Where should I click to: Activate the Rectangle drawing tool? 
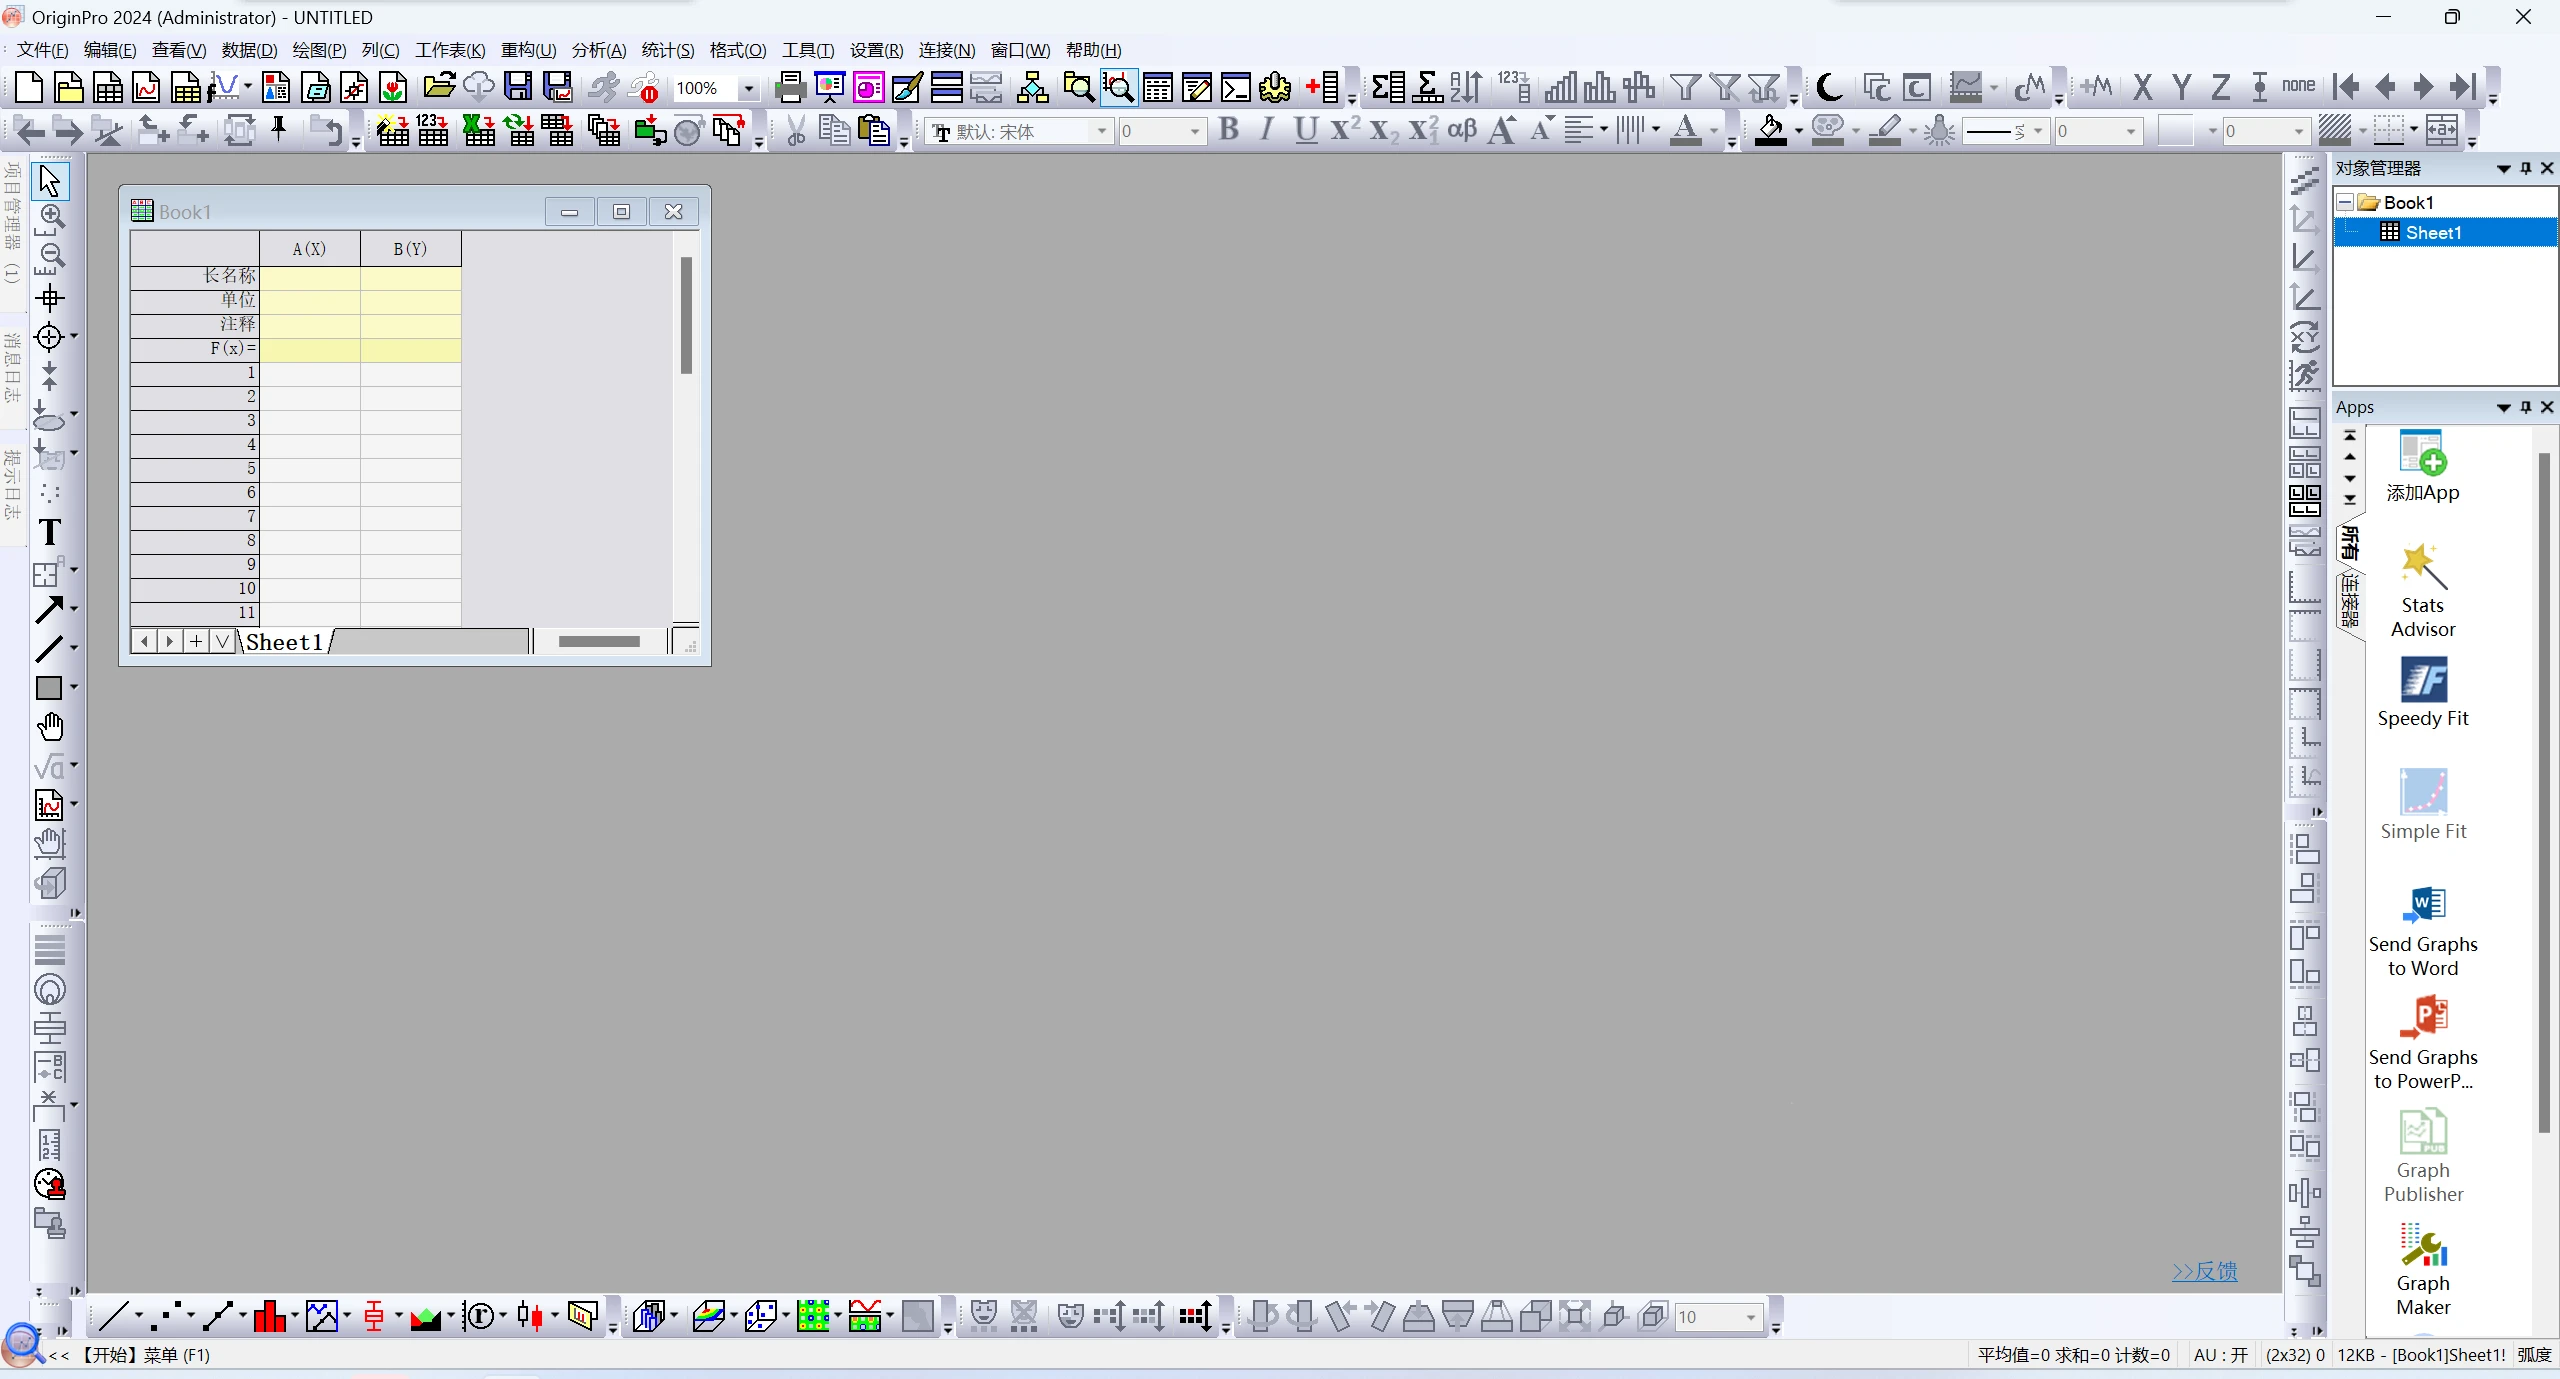click(x=47, y=688)
